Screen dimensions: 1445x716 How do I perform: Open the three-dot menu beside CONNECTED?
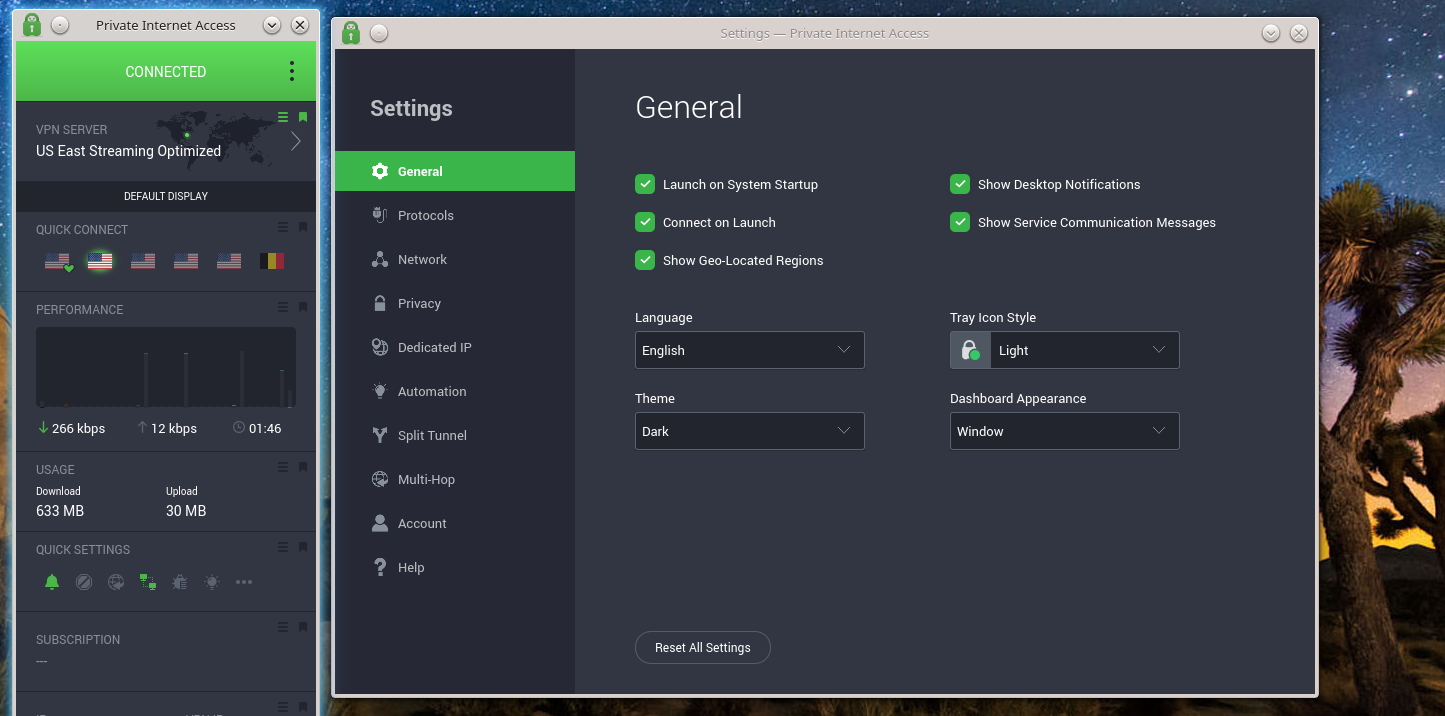pos(292,71)
